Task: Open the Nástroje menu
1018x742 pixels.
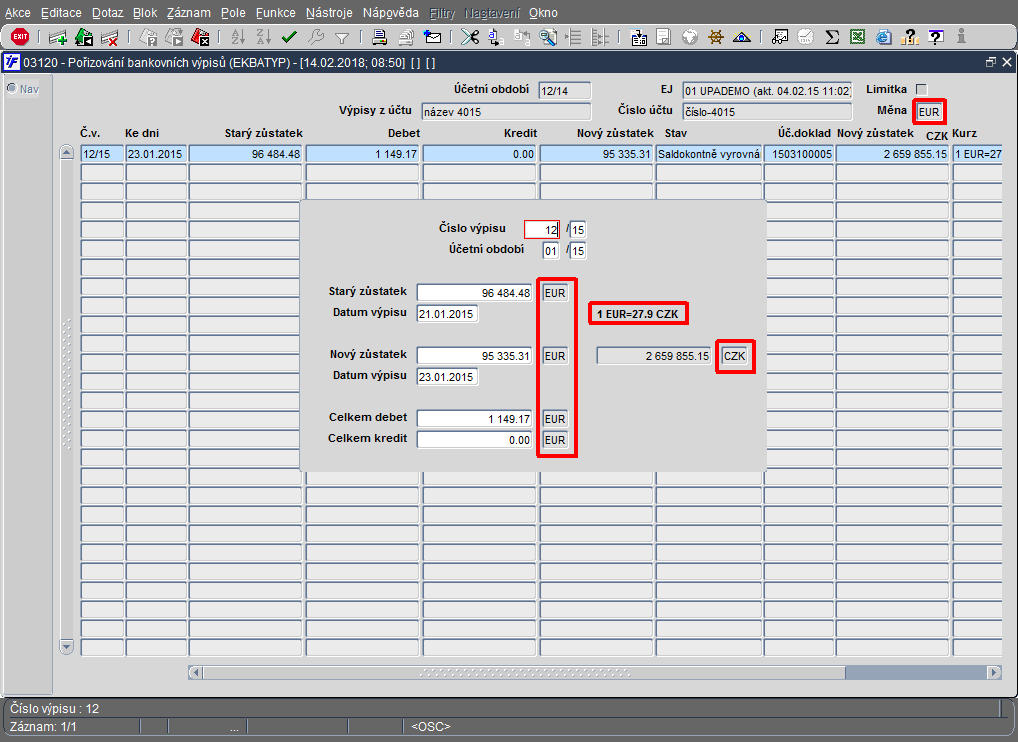Action: coord(329,12)
